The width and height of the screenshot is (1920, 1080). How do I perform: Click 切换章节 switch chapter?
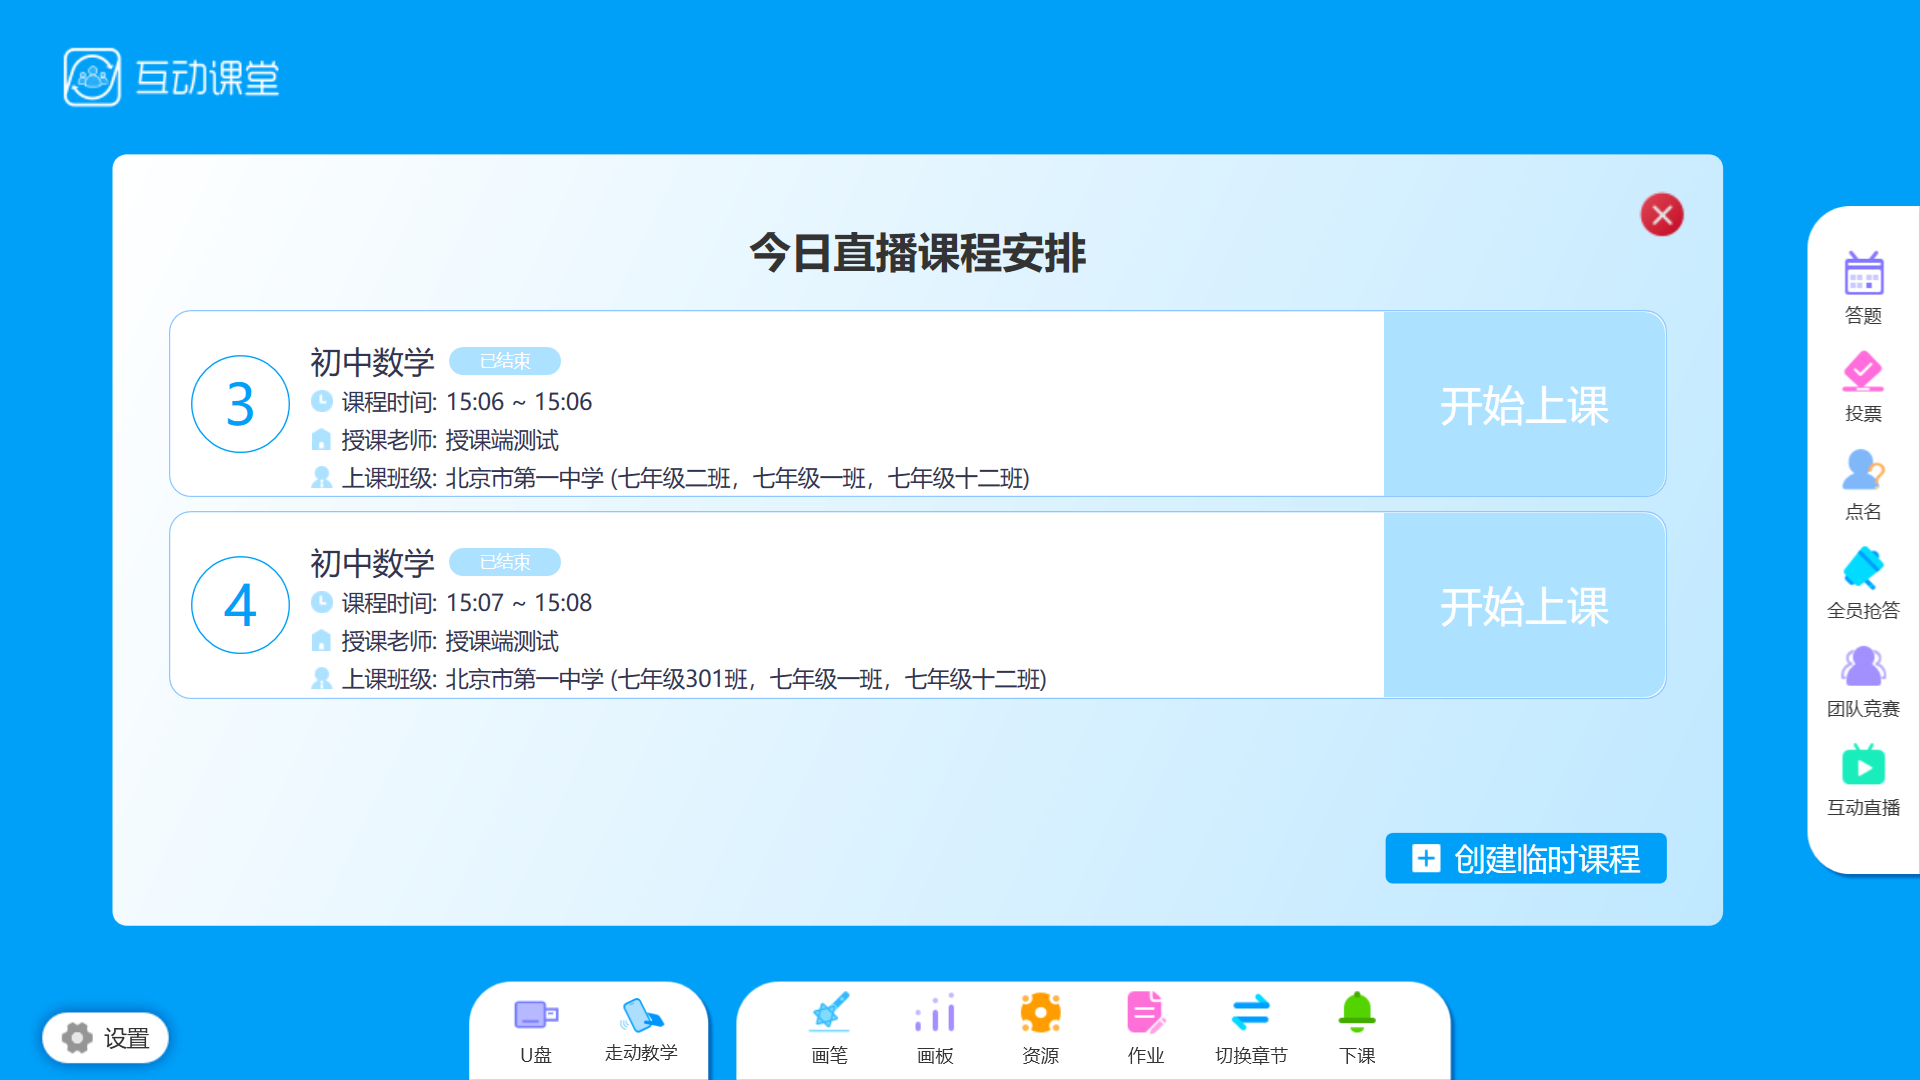tap(1251, 1029)
